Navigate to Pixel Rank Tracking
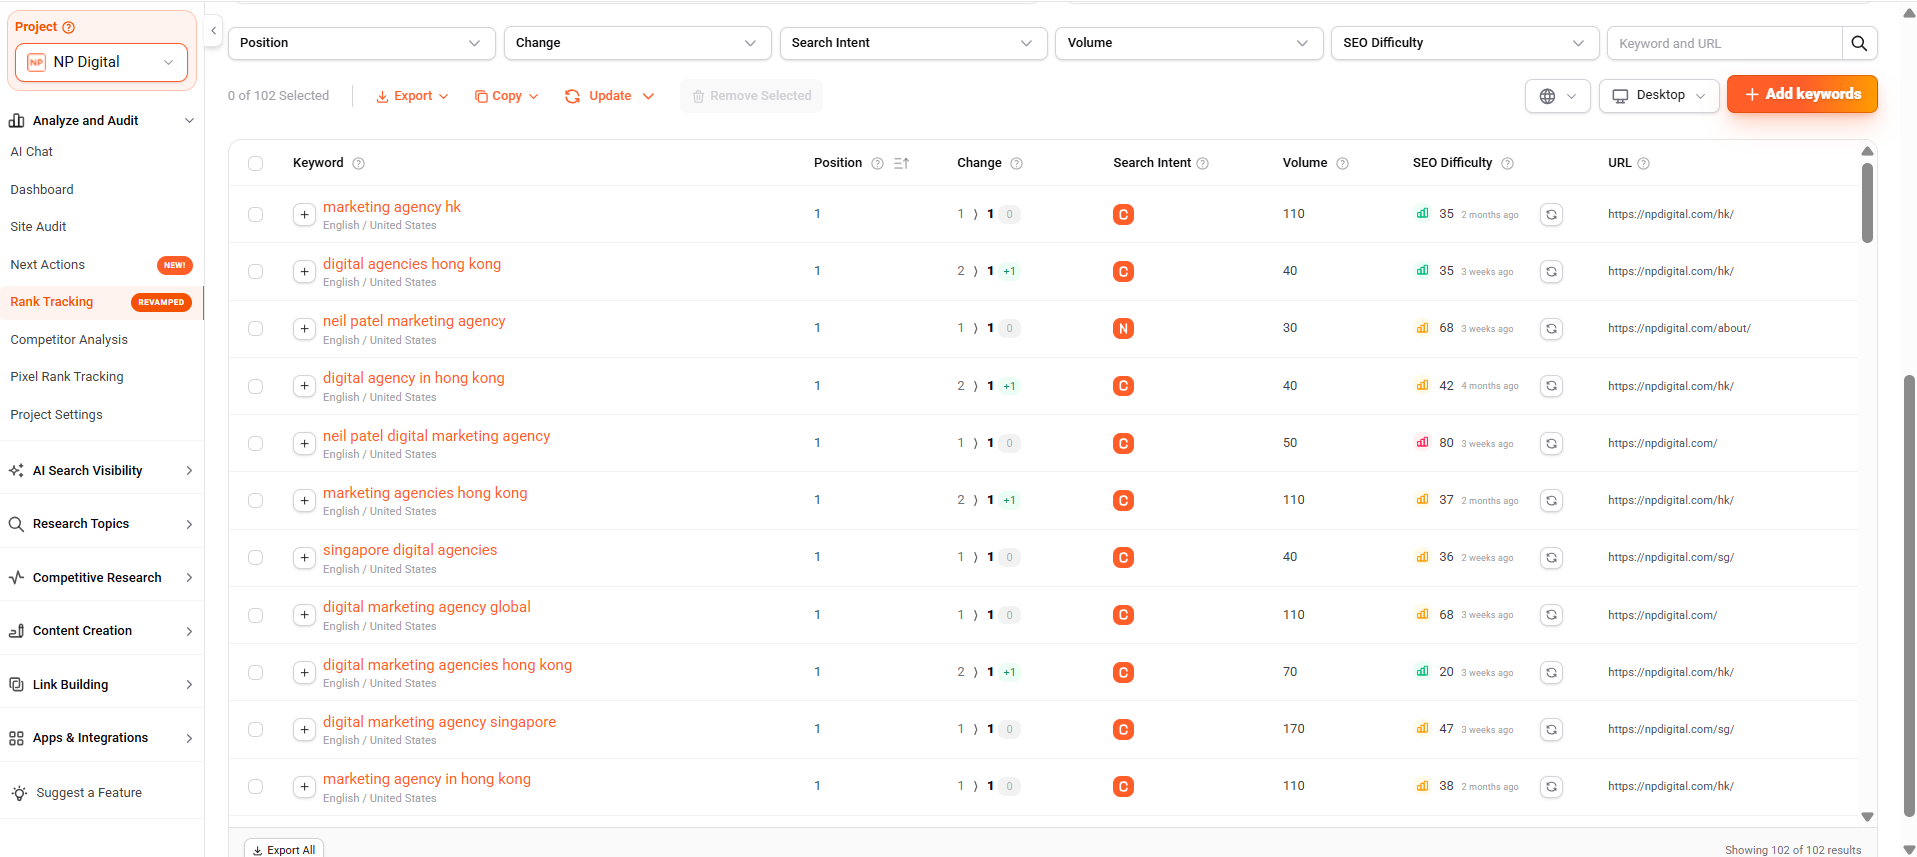 67,377
